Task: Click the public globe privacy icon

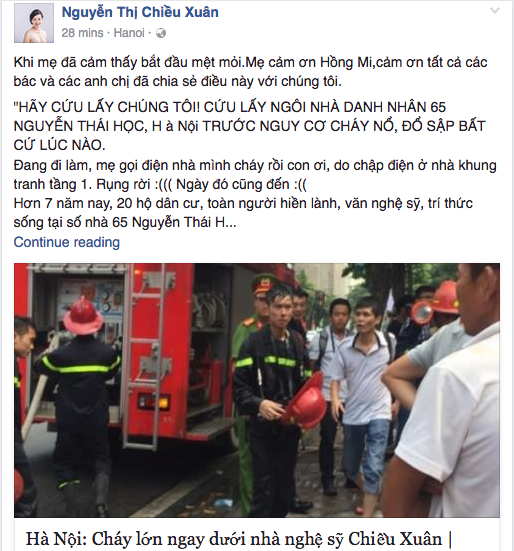Action: click(x=161, y=33)
